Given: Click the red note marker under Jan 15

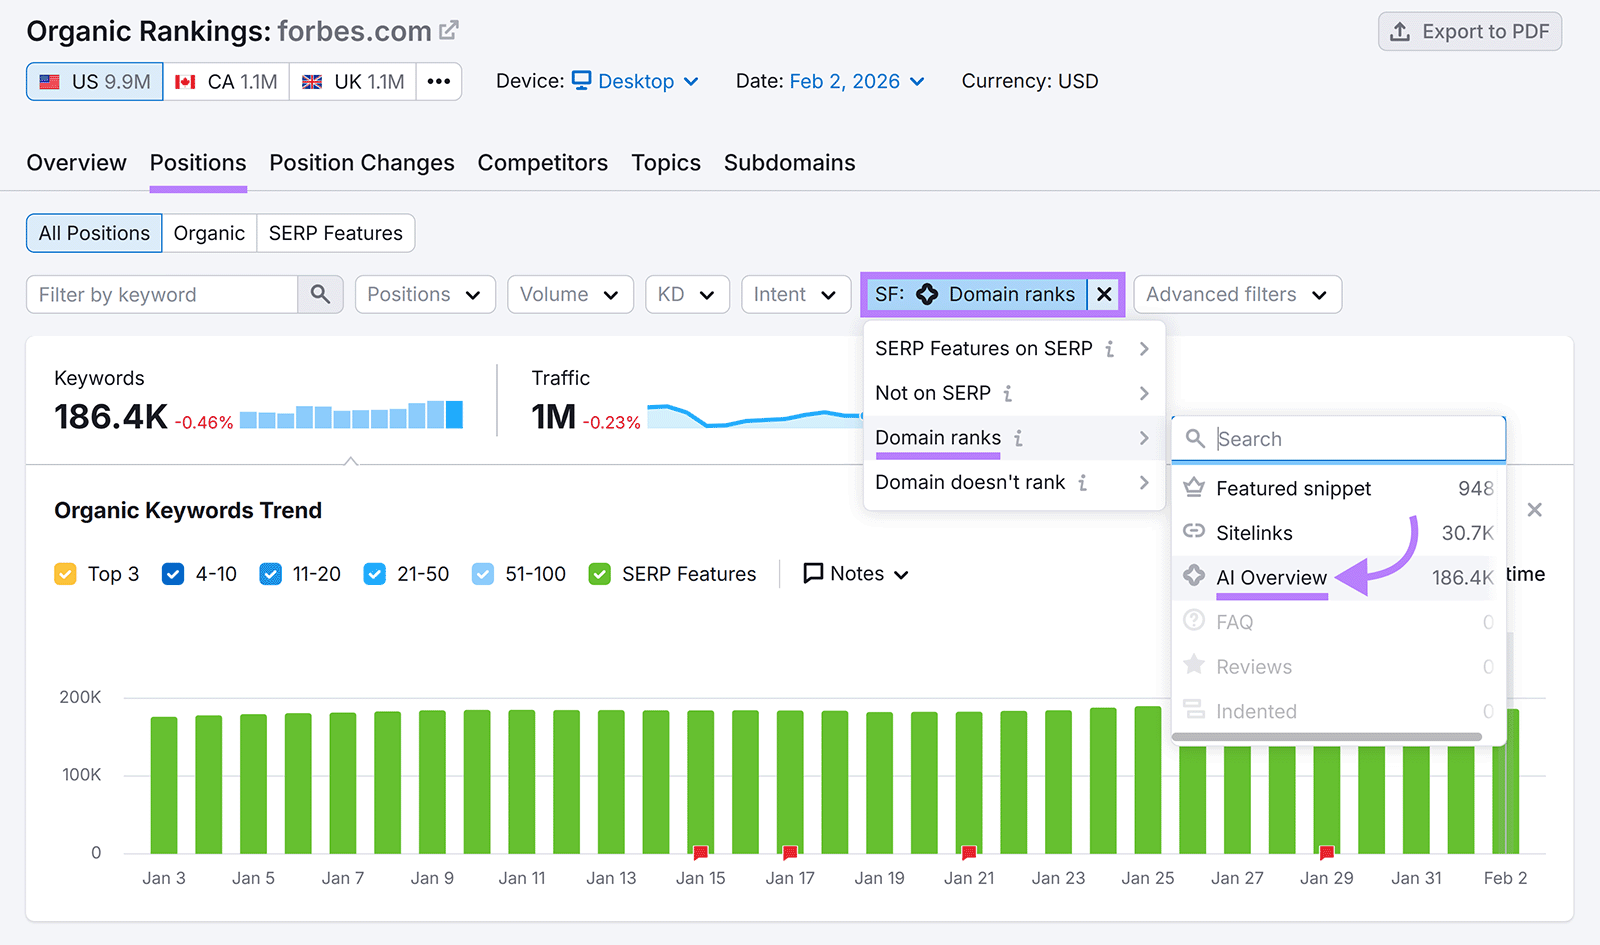Looking at the screenshot, I should [700, 853].
